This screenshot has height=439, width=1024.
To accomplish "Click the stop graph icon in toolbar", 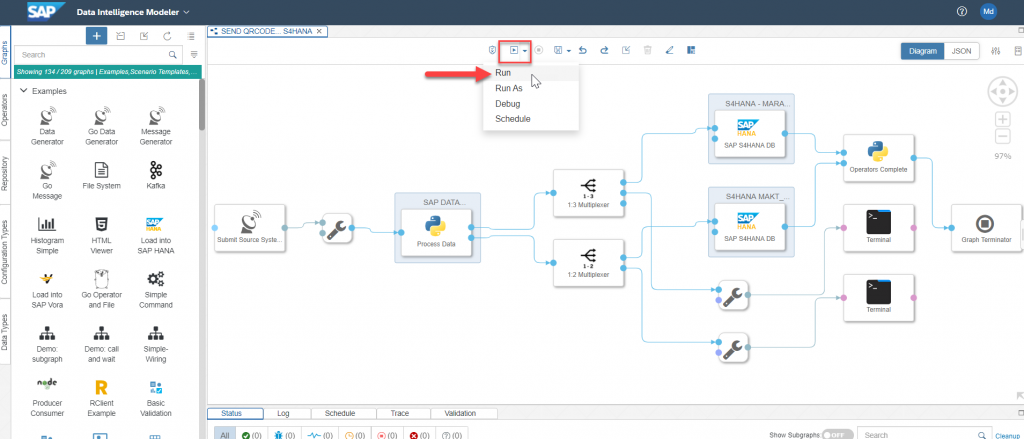I will click(x=539, y=50).
